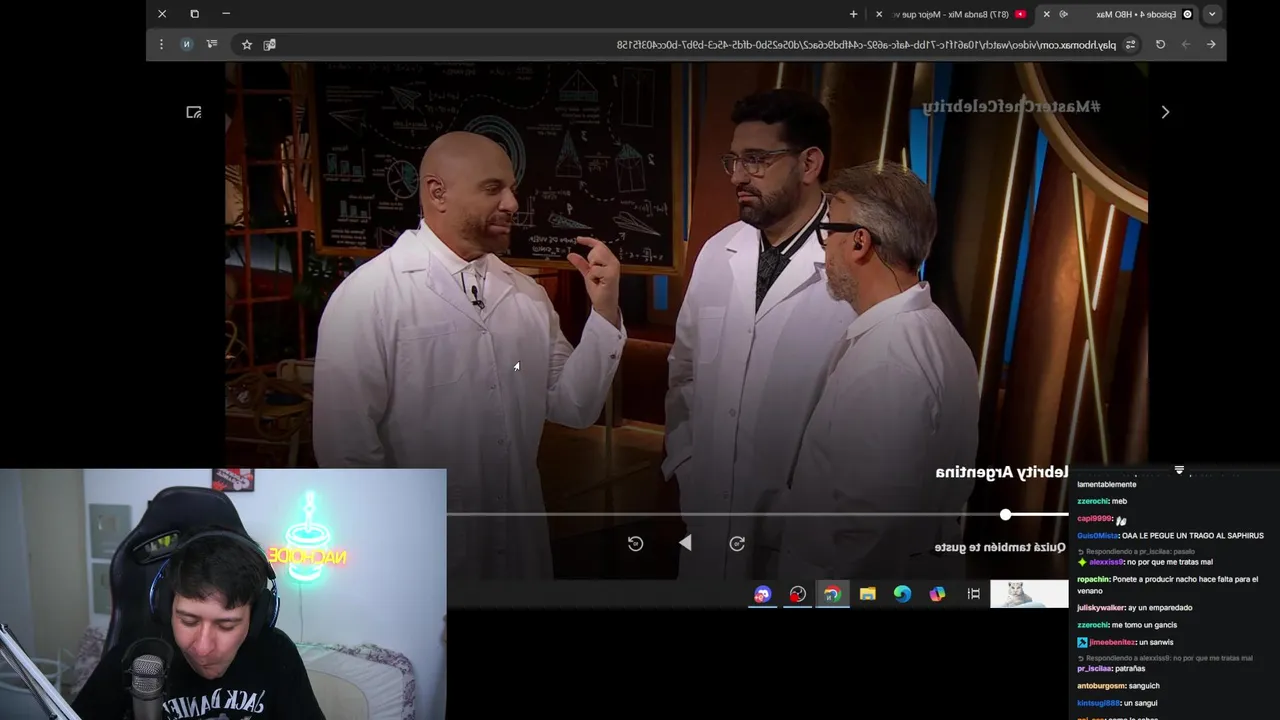
Task: Click zzerochi in 'me tomo un gancis' message
Action: 1093,625
